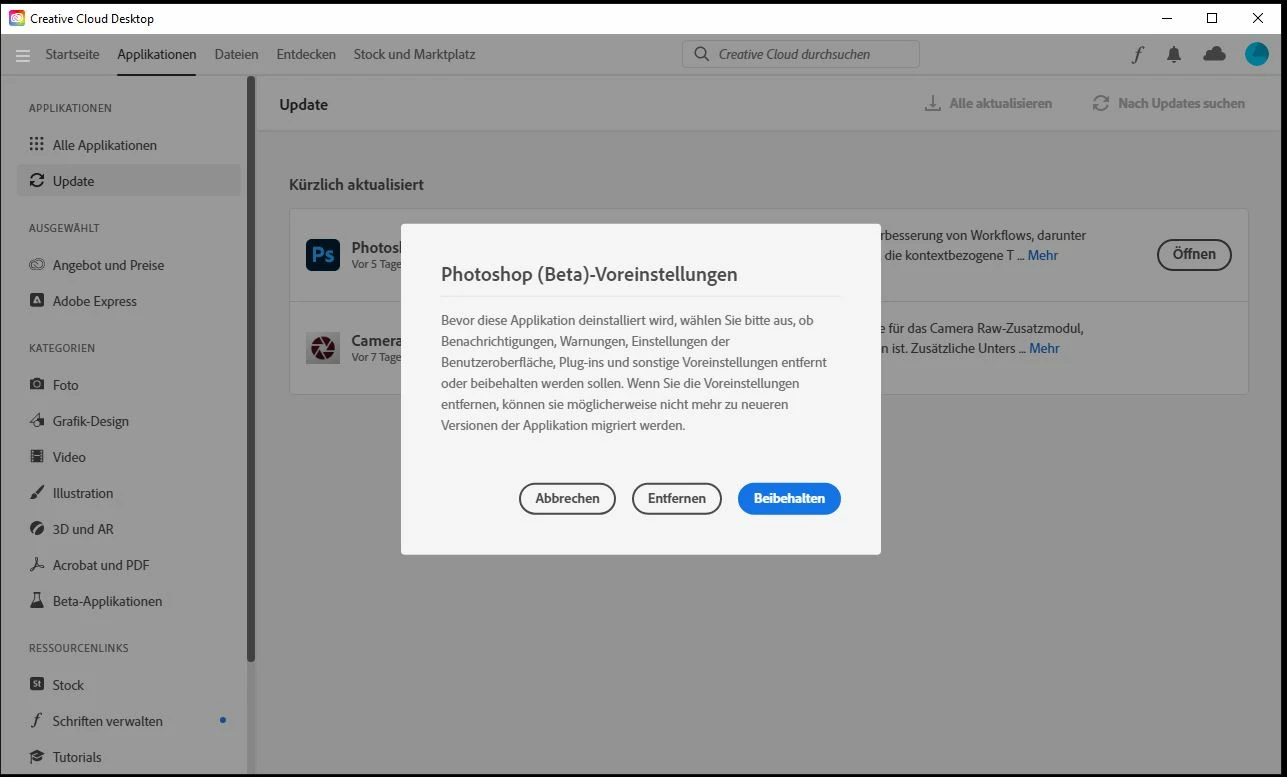1287x777 pixels.
Task: Click the Camera Raw app icon
Action: 323,348
